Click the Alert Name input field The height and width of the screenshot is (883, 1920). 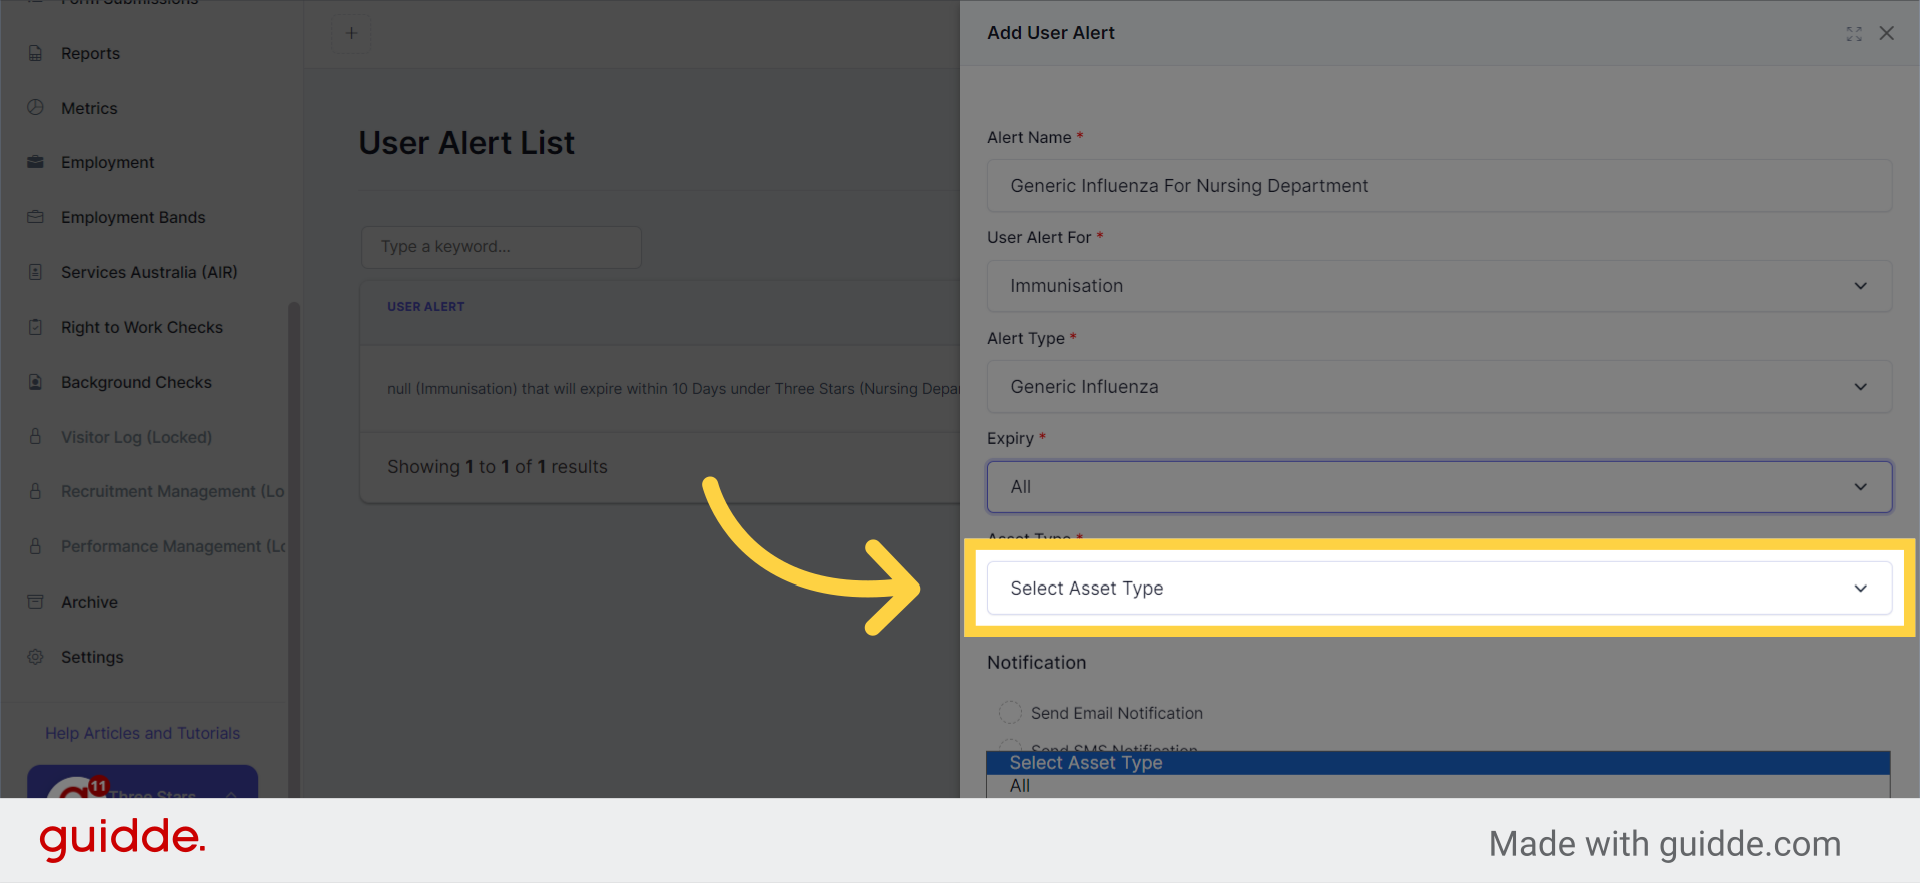click(x=1439, y=186)
